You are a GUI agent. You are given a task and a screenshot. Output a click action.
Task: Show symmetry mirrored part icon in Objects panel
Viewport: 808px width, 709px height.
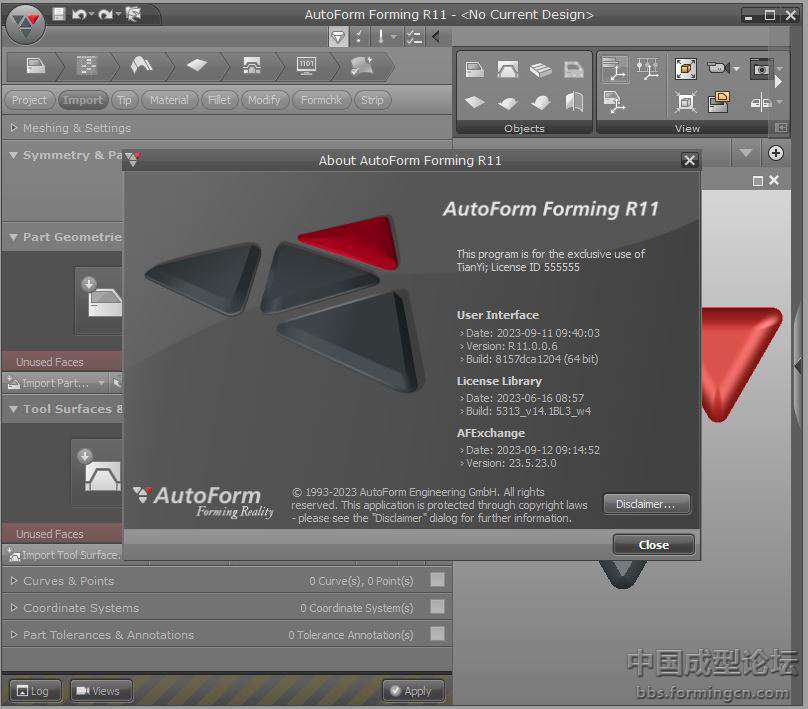click(574, 102)
